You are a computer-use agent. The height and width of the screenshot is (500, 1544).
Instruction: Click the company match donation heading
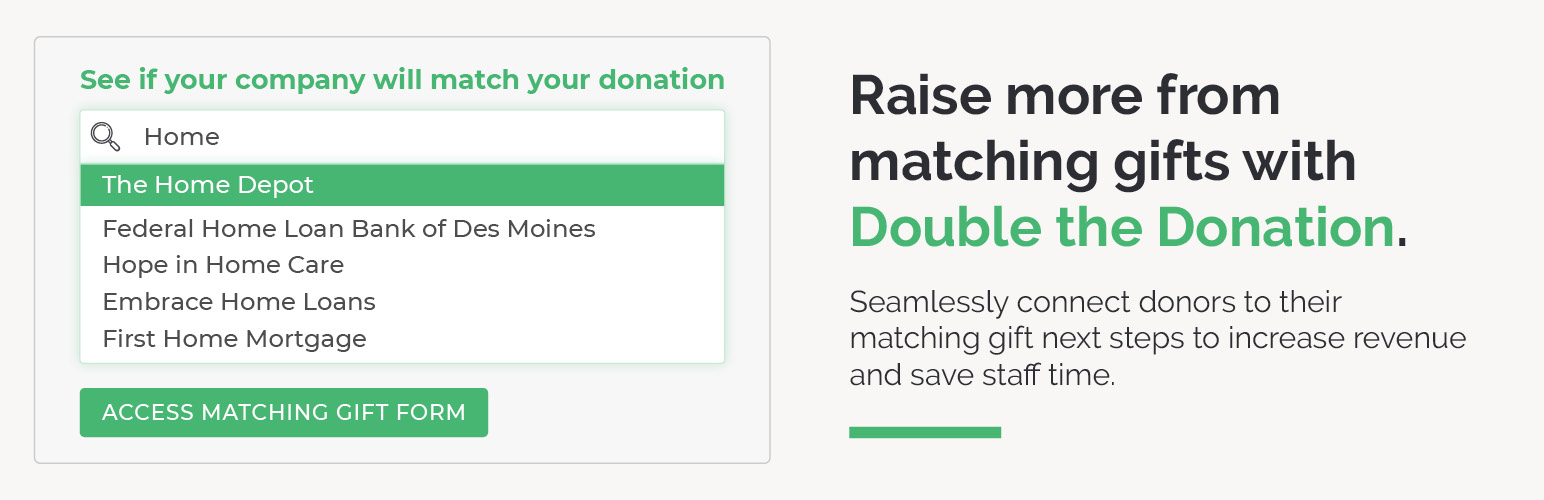(402, 80)
